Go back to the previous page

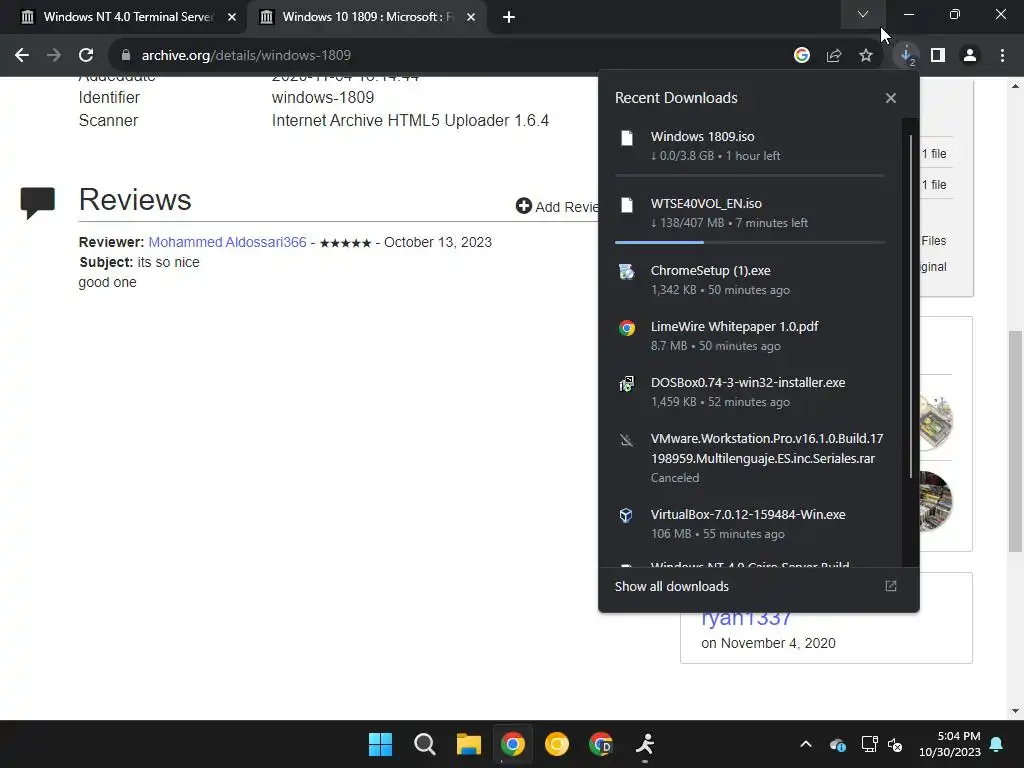click(22, 56)
